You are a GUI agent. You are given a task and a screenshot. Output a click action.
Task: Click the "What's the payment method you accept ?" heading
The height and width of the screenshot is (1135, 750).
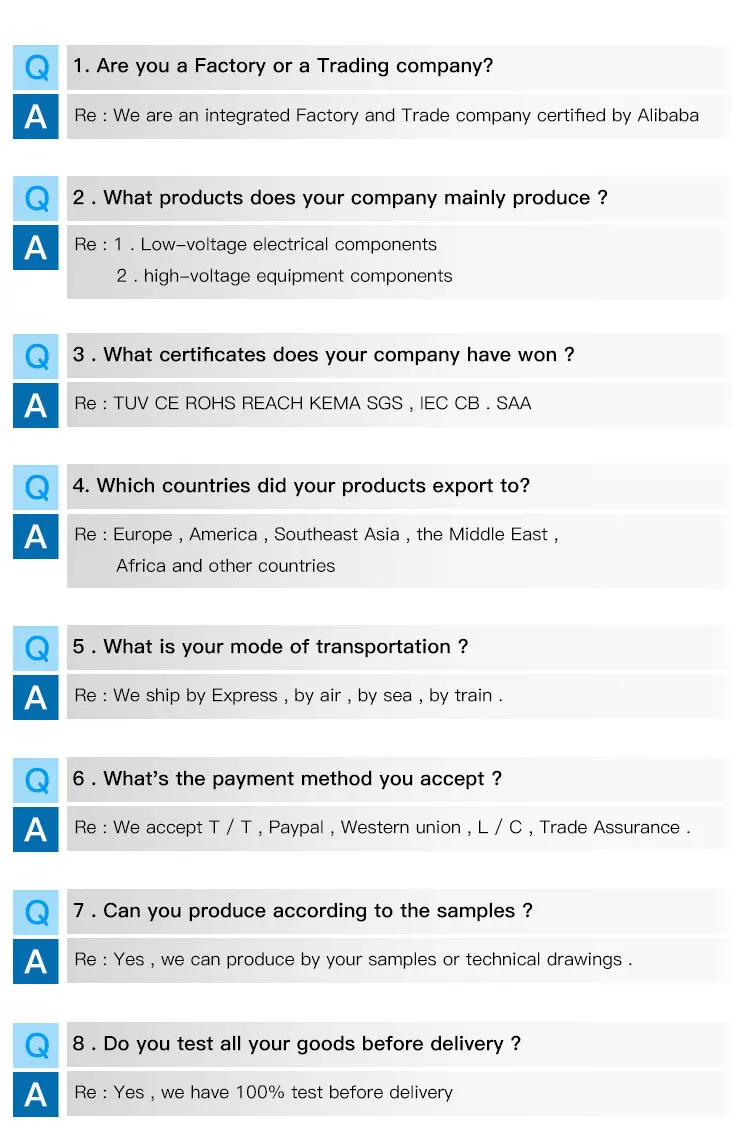(287, 779)
